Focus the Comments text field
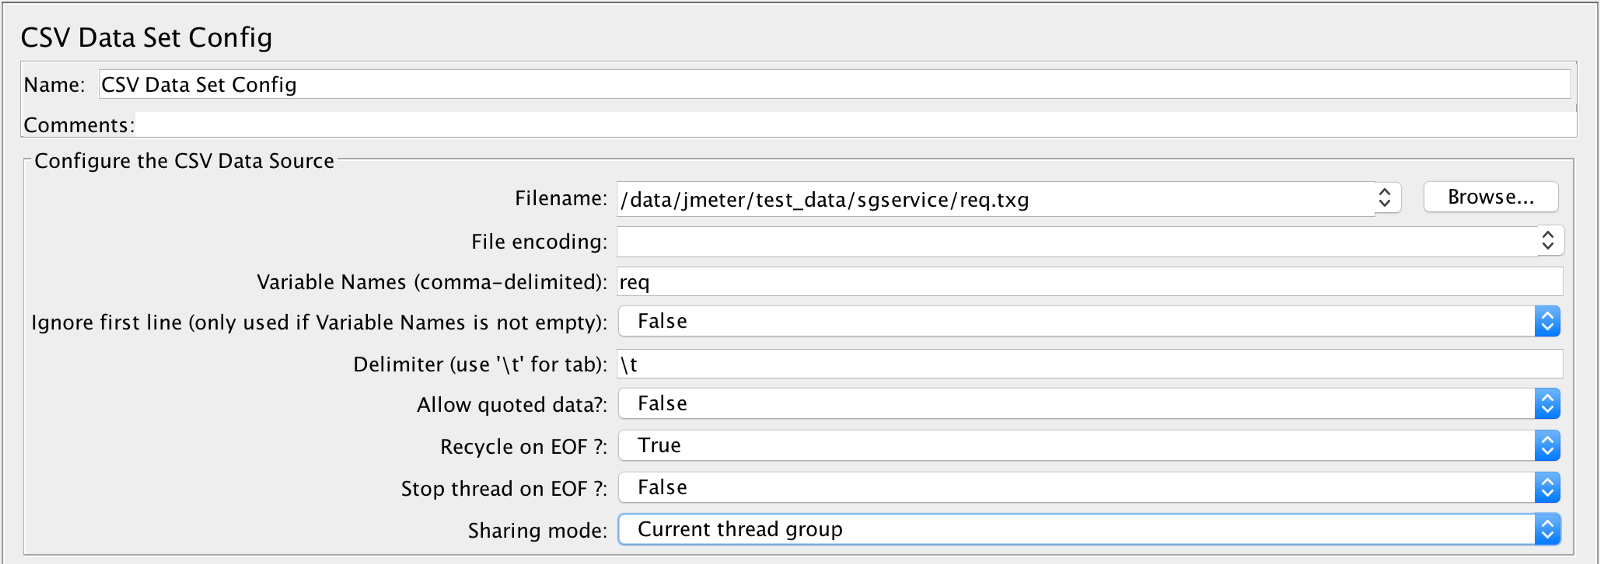The image size is (1600, 564). tap(855, 125)
